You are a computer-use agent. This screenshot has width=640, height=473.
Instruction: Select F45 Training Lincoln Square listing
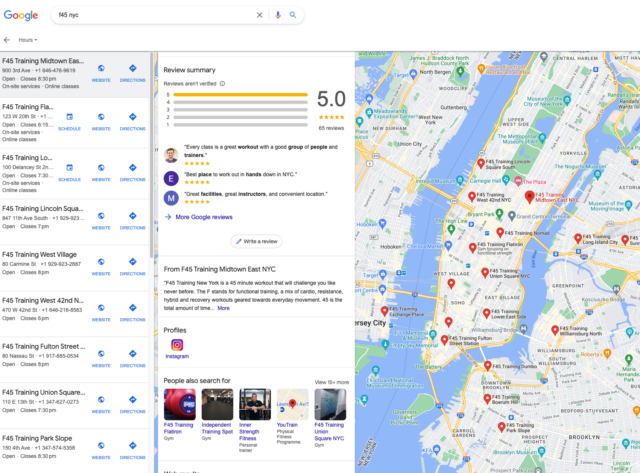(44, 208)
